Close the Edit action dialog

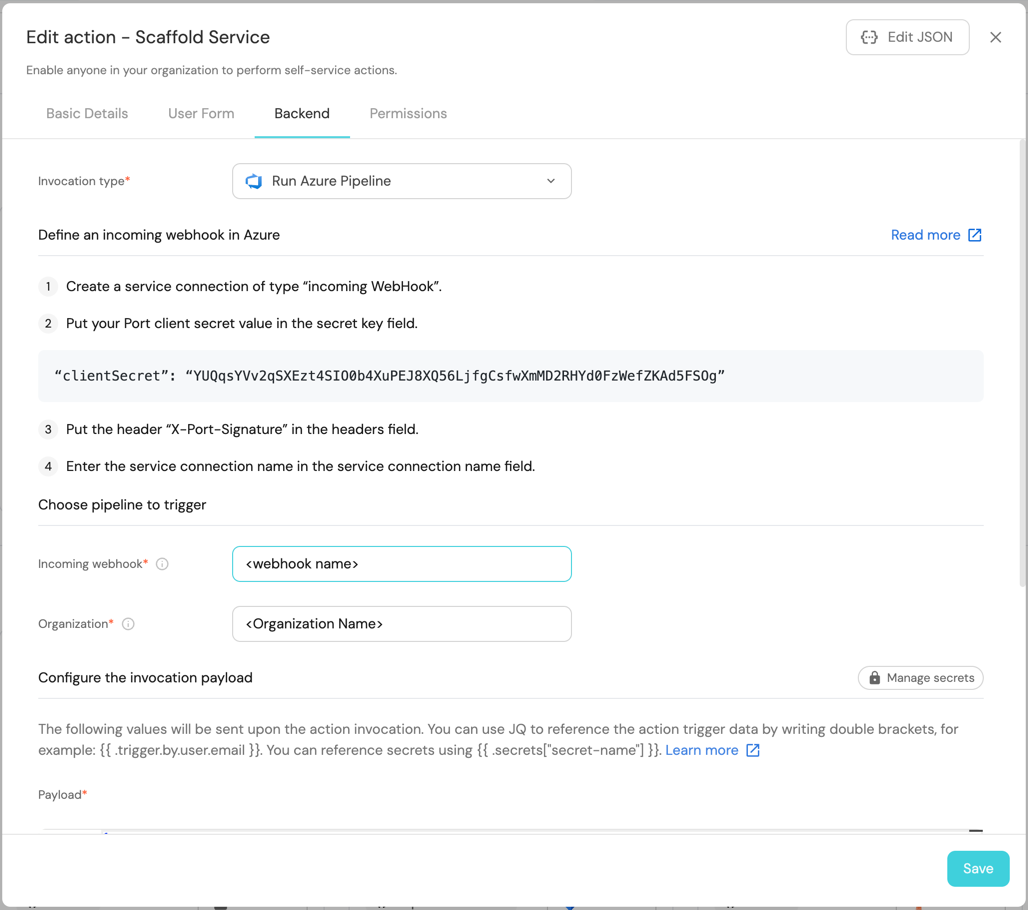tap(995, 37)
